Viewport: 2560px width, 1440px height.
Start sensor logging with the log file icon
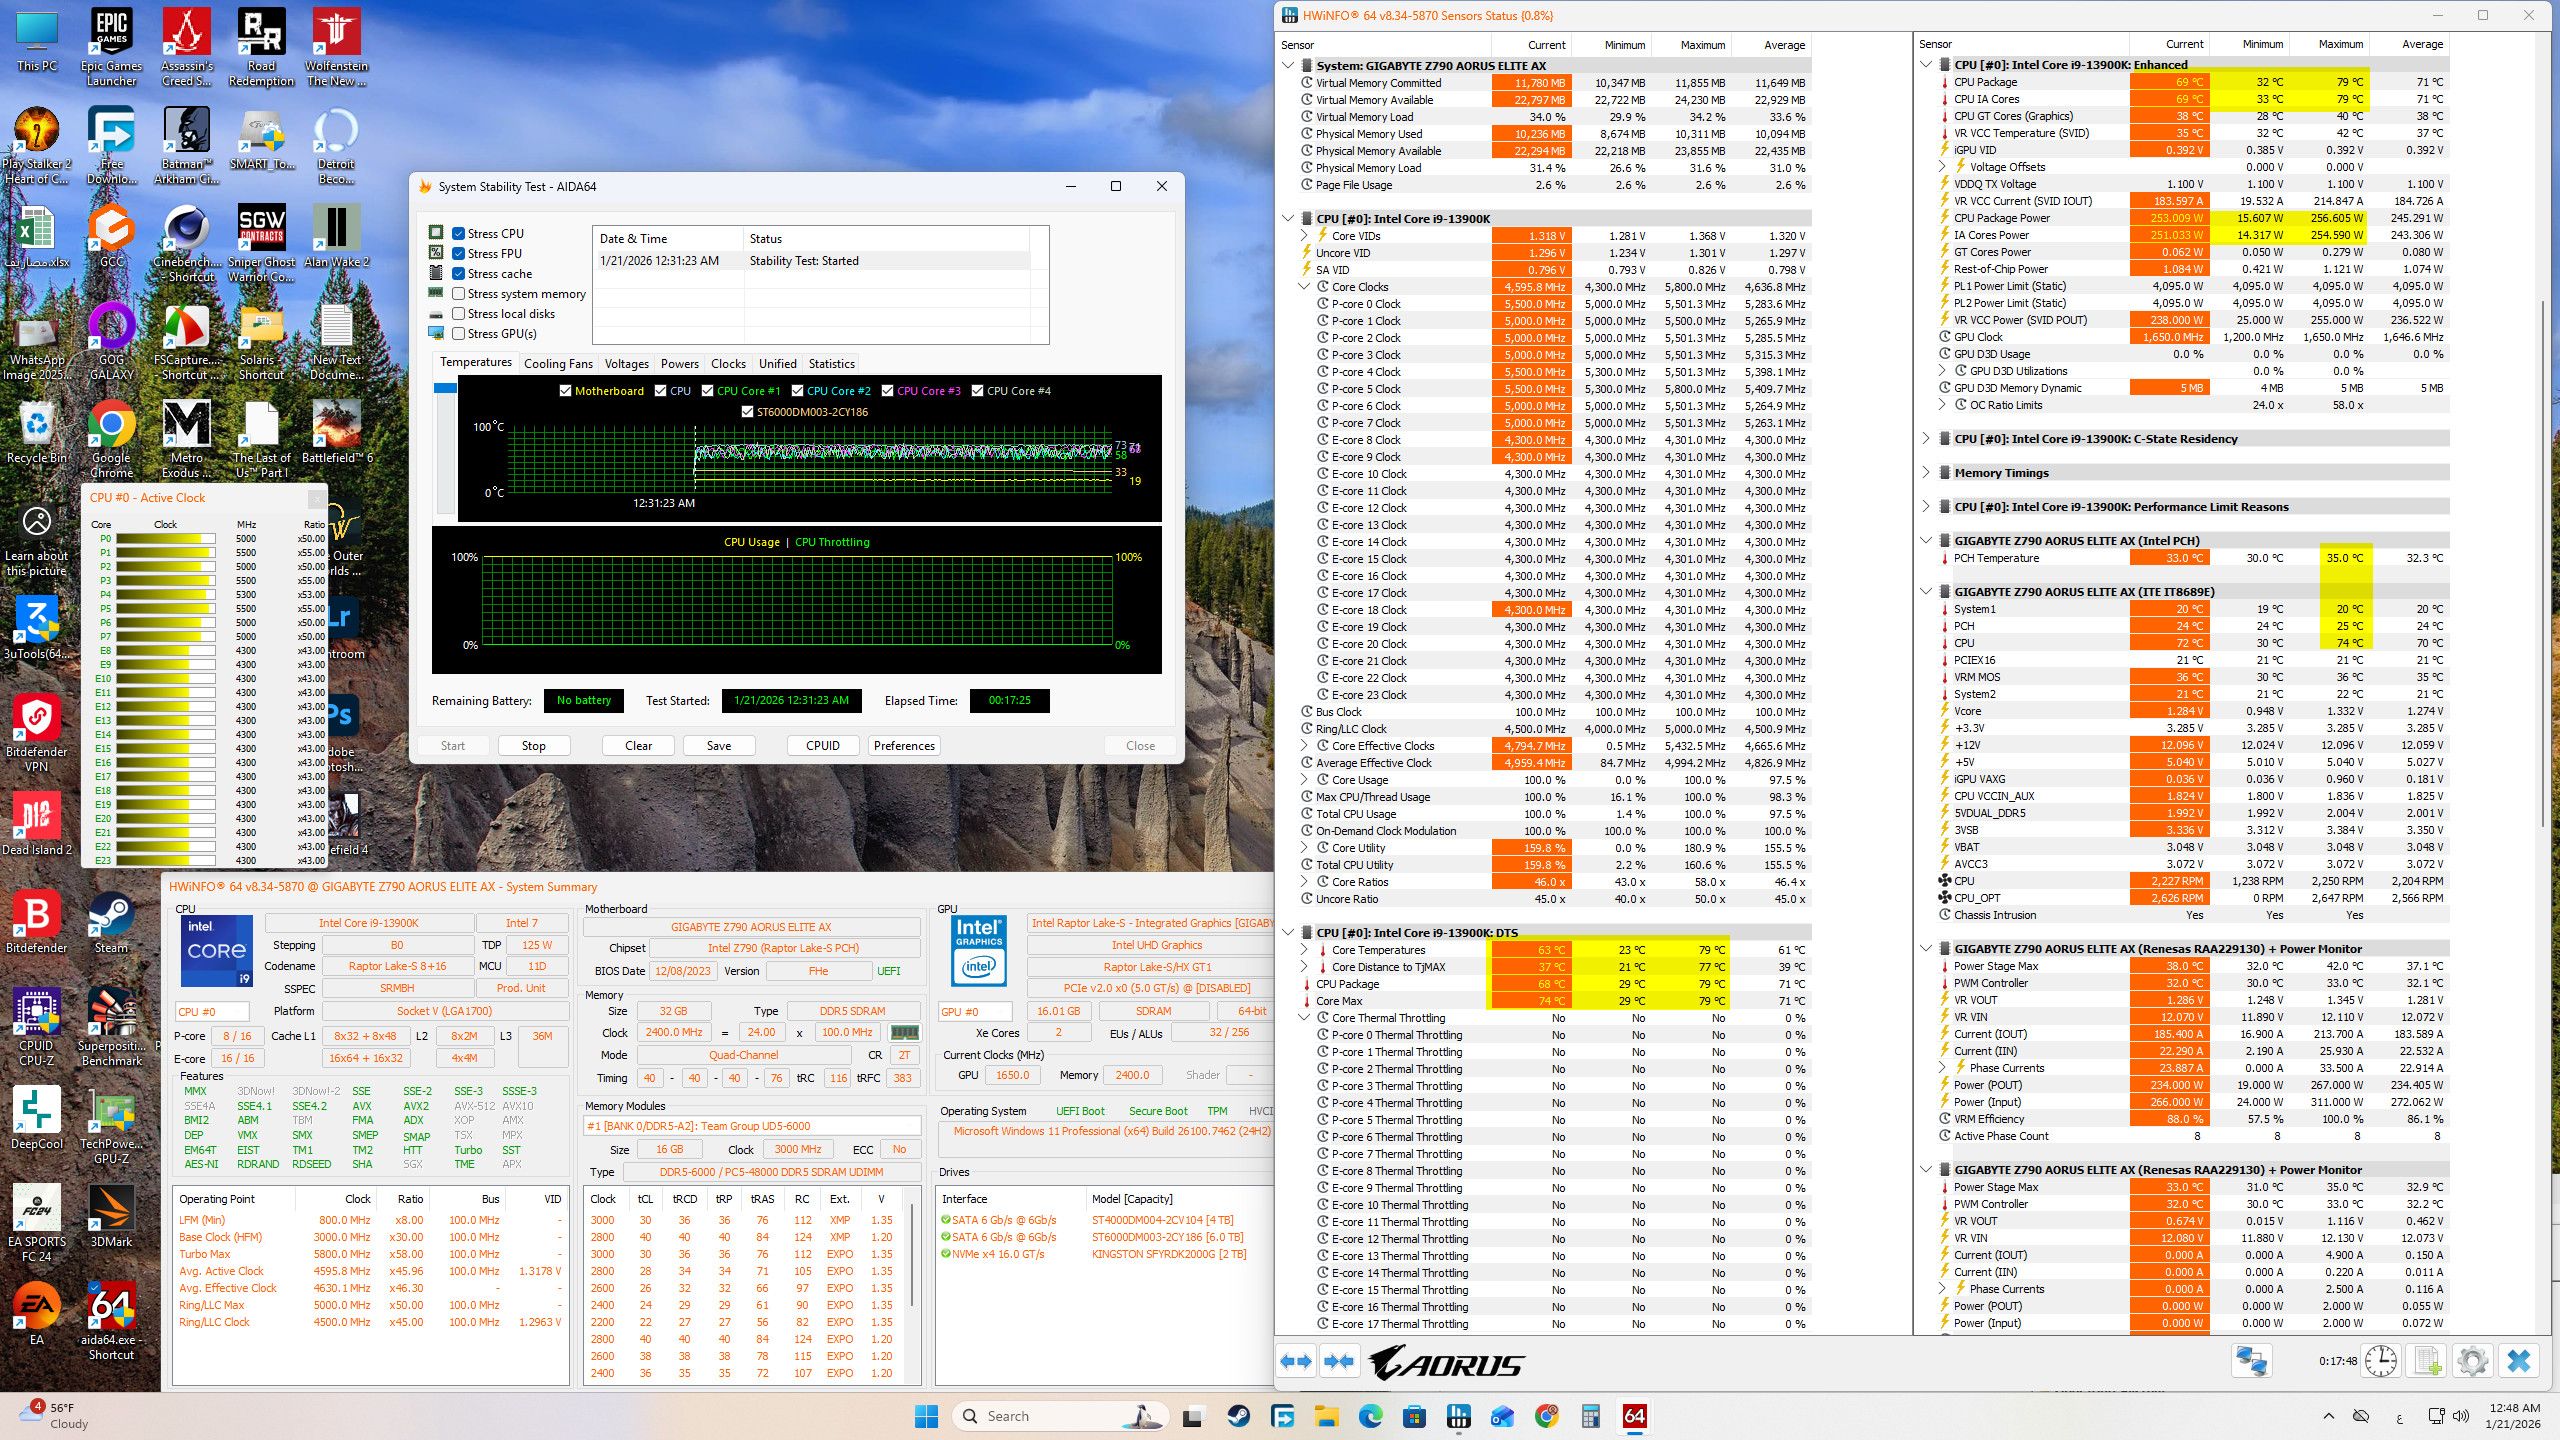tap(2427, 1361)
